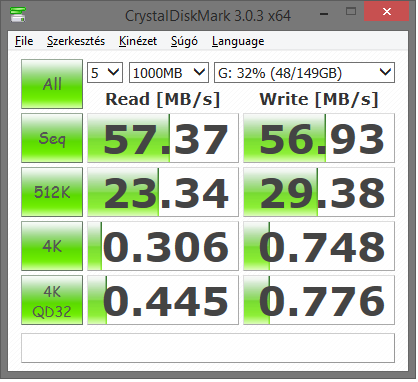Image resolution: width=418 pixels, height=382 pixels.
Task: Expand the test run count dropdown showing 5
Action: (x=105, y=72)
